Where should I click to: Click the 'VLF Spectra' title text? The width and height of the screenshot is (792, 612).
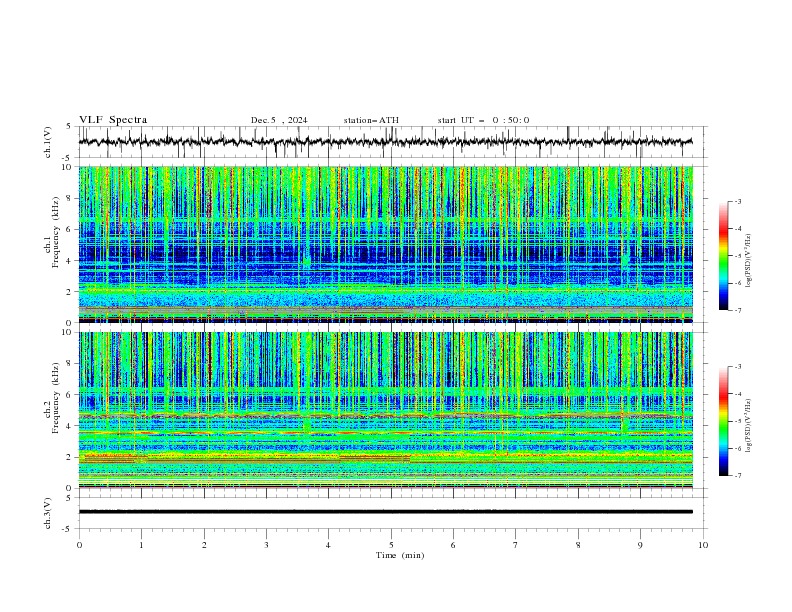(113, 120)
